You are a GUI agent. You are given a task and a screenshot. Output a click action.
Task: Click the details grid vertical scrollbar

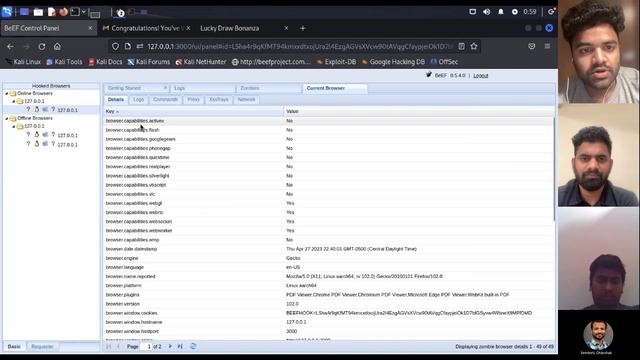tap(554, 169)
